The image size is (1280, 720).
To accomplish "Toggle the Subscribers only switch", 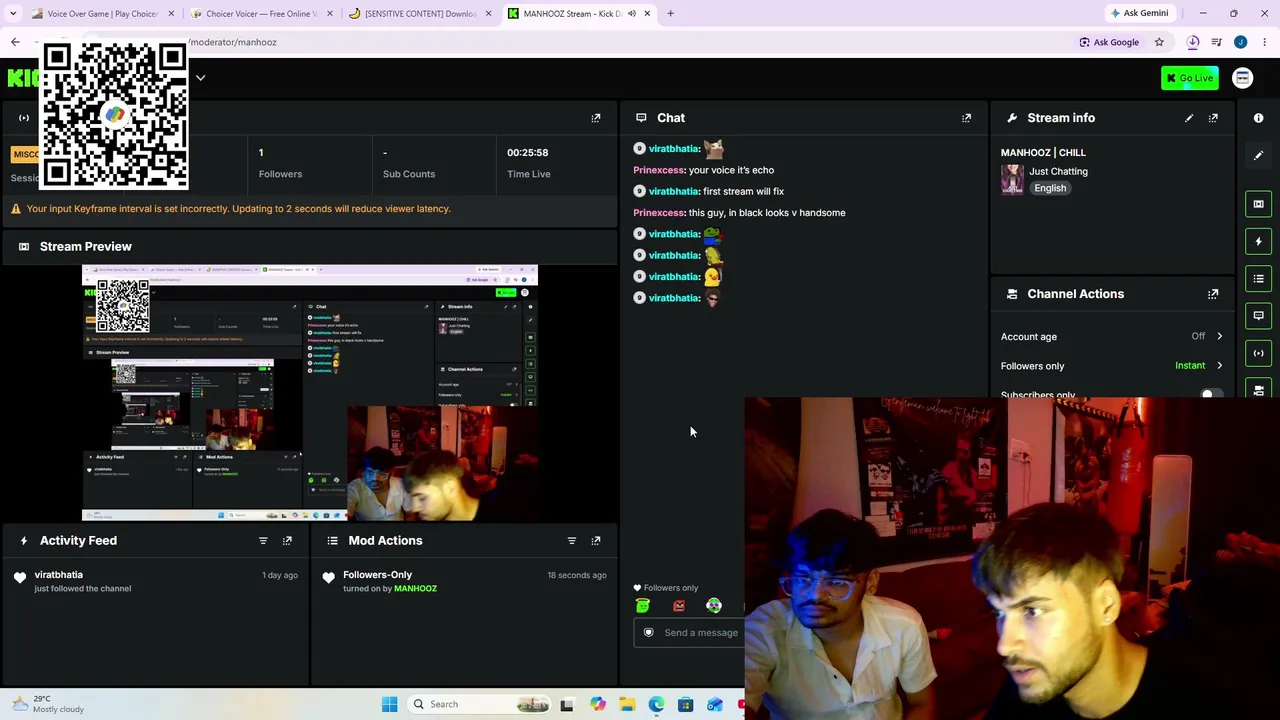I will tap(1211, 394).
